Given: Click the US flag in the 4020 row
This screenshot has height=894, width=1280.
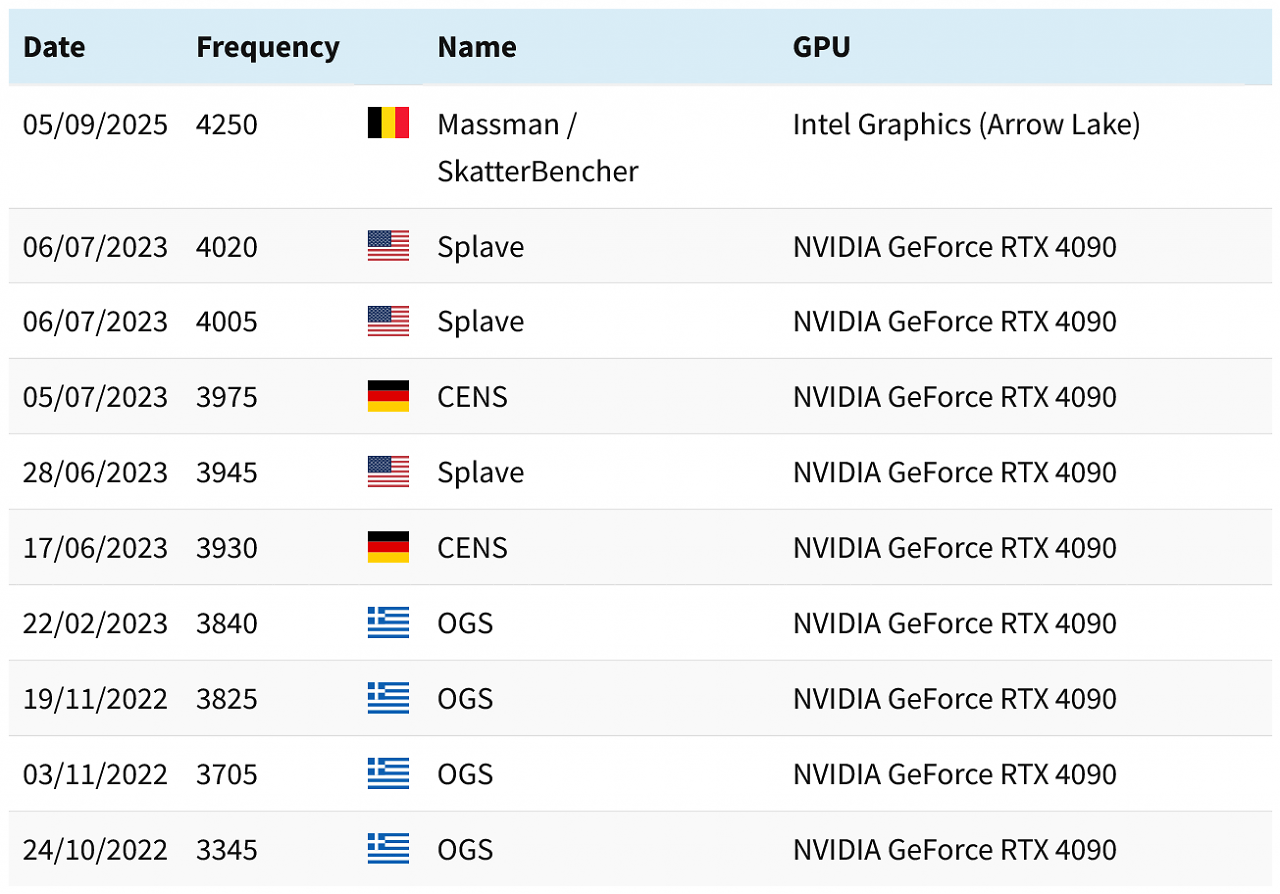Looking at the screenshot, I should pyautogui.click(x=388, y=246).
